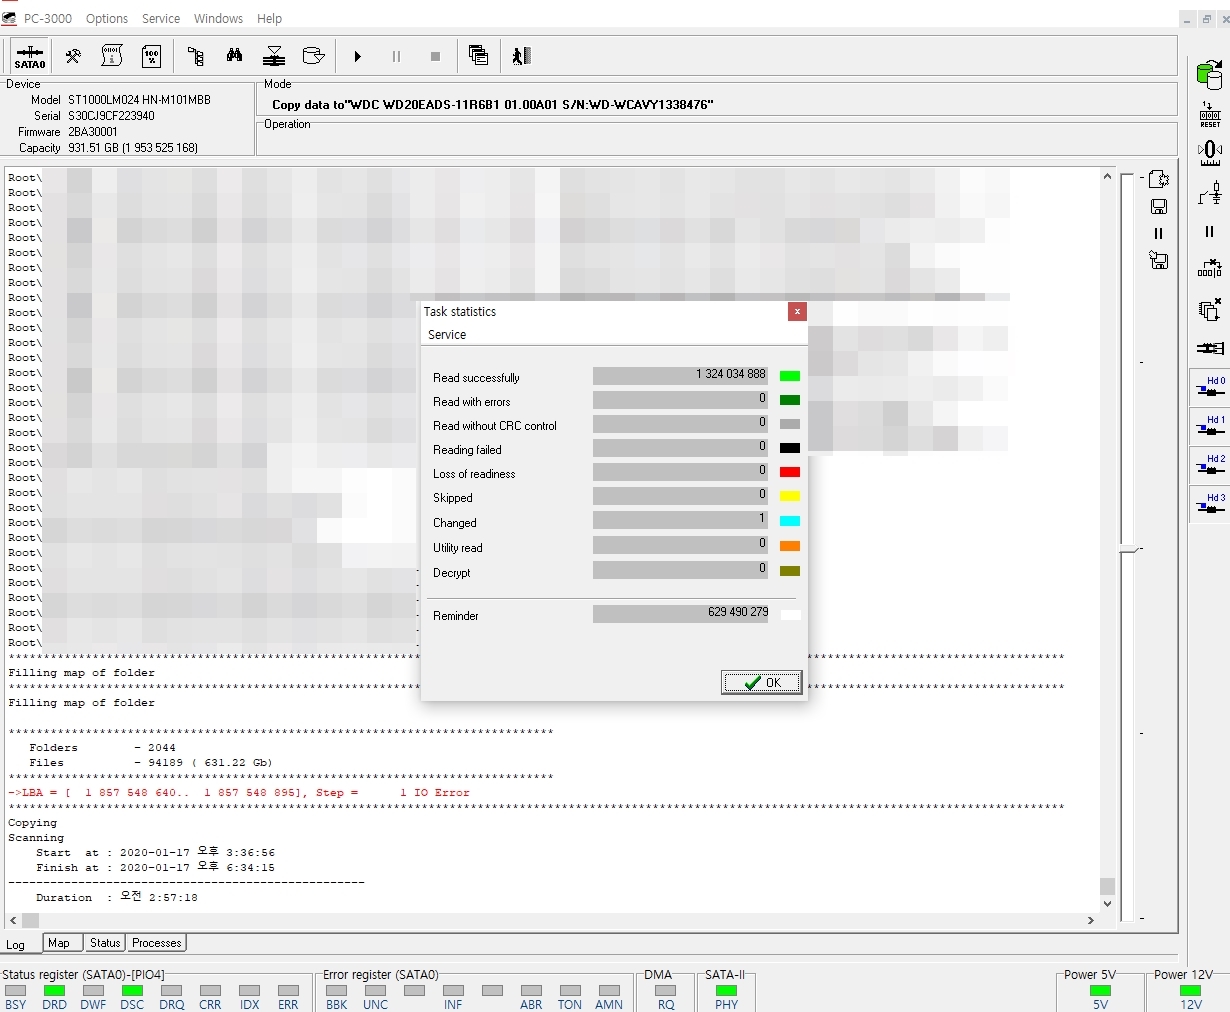Click the Model ST1000LM024 HN-M101MBB text
The width and height of the screenshot is (1230, 1012).
139,100
